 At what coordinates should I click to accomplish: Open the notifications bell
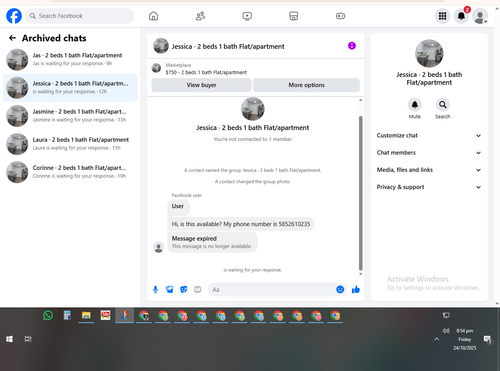click(461, 16)
